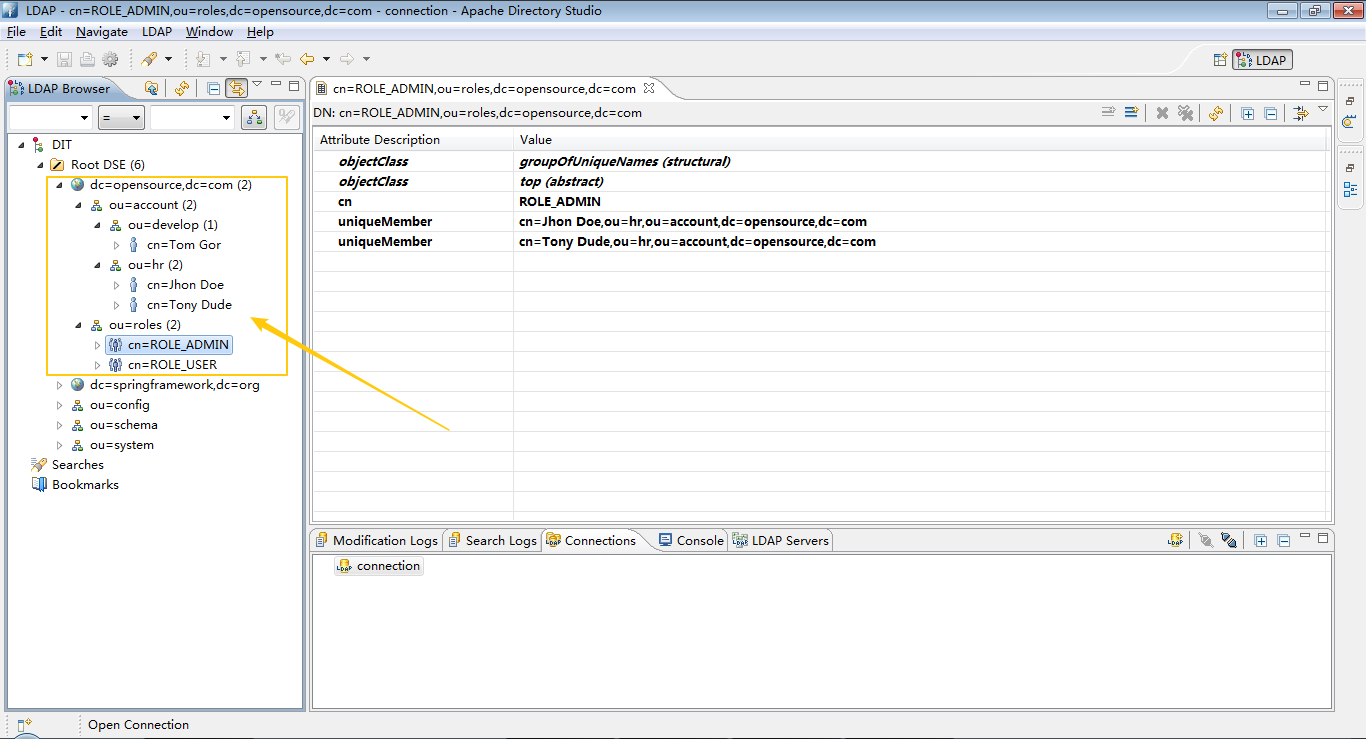Click the New wizard toolbar icon
The height and width of the screenshot is (739, 1366).
pos(24,60)
